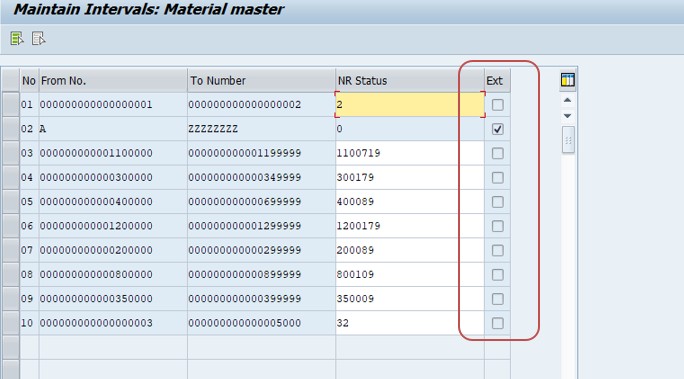Click the scroll down arrow

pos(568,116)
